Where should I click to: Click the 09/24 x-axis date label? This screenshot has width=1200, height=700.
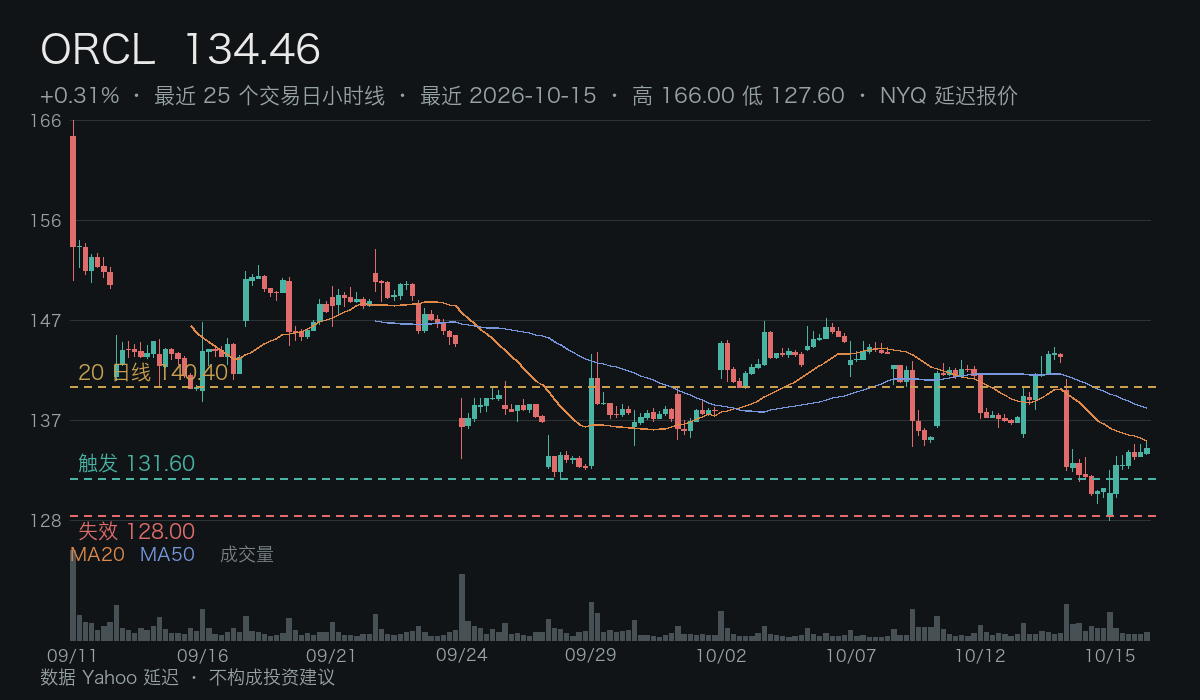pyautogui.click(x=462, y=656)
